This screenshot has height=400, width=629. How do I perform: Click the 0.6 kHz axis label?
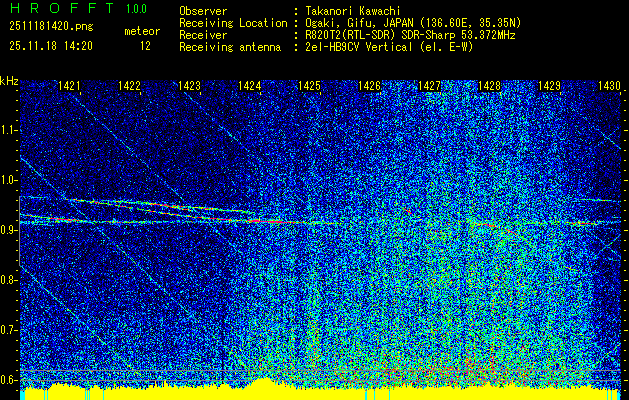[x=8, y=380]
